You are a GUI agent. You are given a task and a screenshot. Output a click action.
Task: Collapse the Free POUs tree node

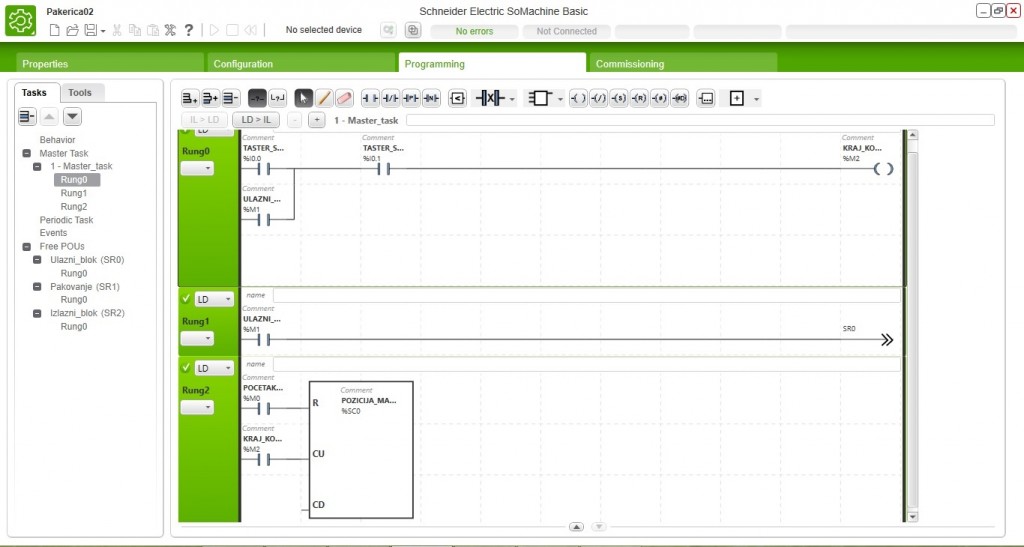pos(26,246)
